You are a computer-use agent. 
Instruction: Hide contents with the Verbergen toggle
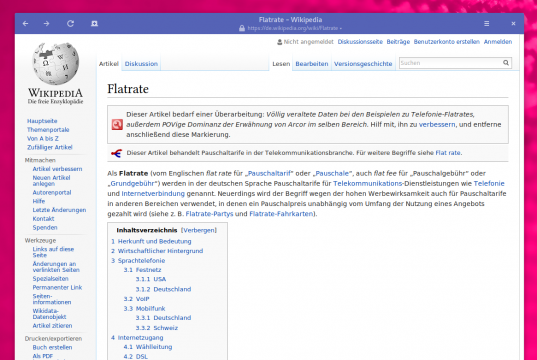point(199,230)
